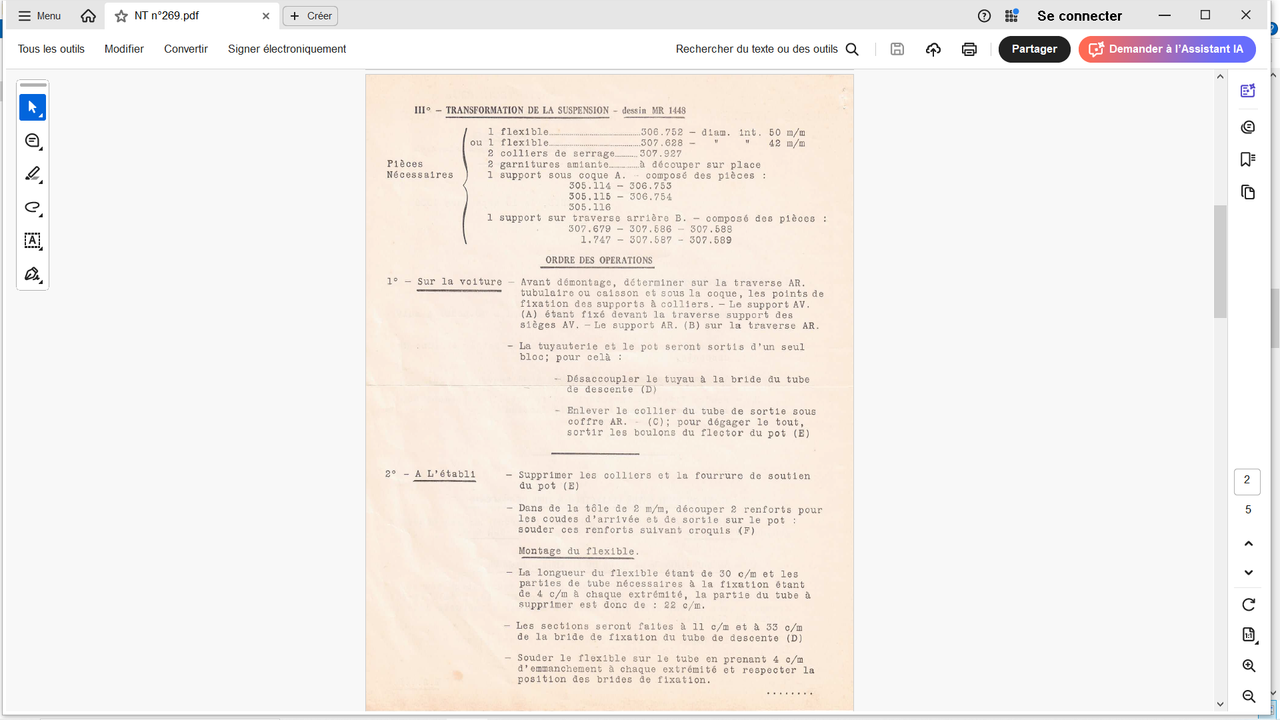The height and width of the screenshot is (720, 1280).
Task: Go to the Home icon
Action: point(89,16)
